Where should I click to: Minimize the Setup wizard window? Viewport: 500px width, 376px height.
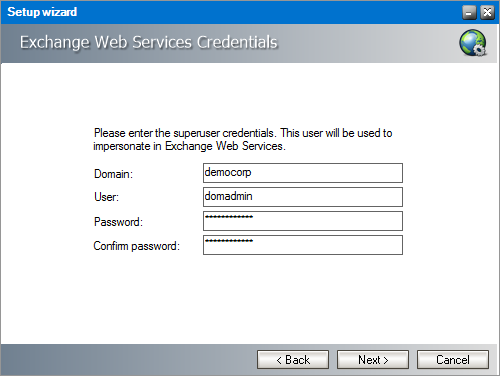(469, 13)
